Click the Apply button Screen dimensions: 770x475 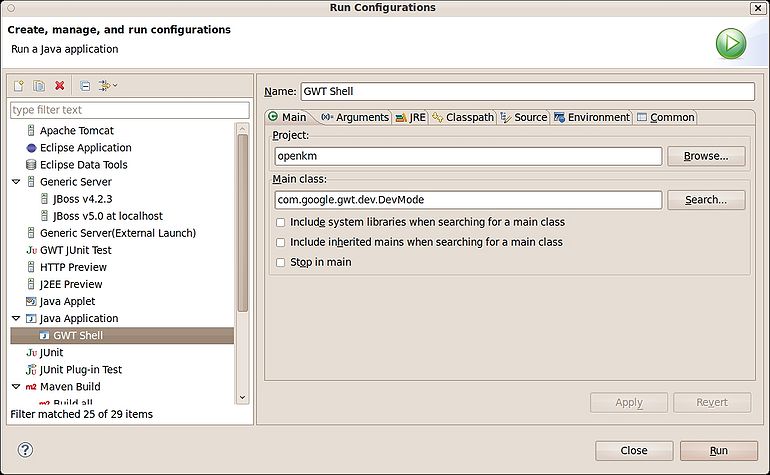tap(629, 402)
